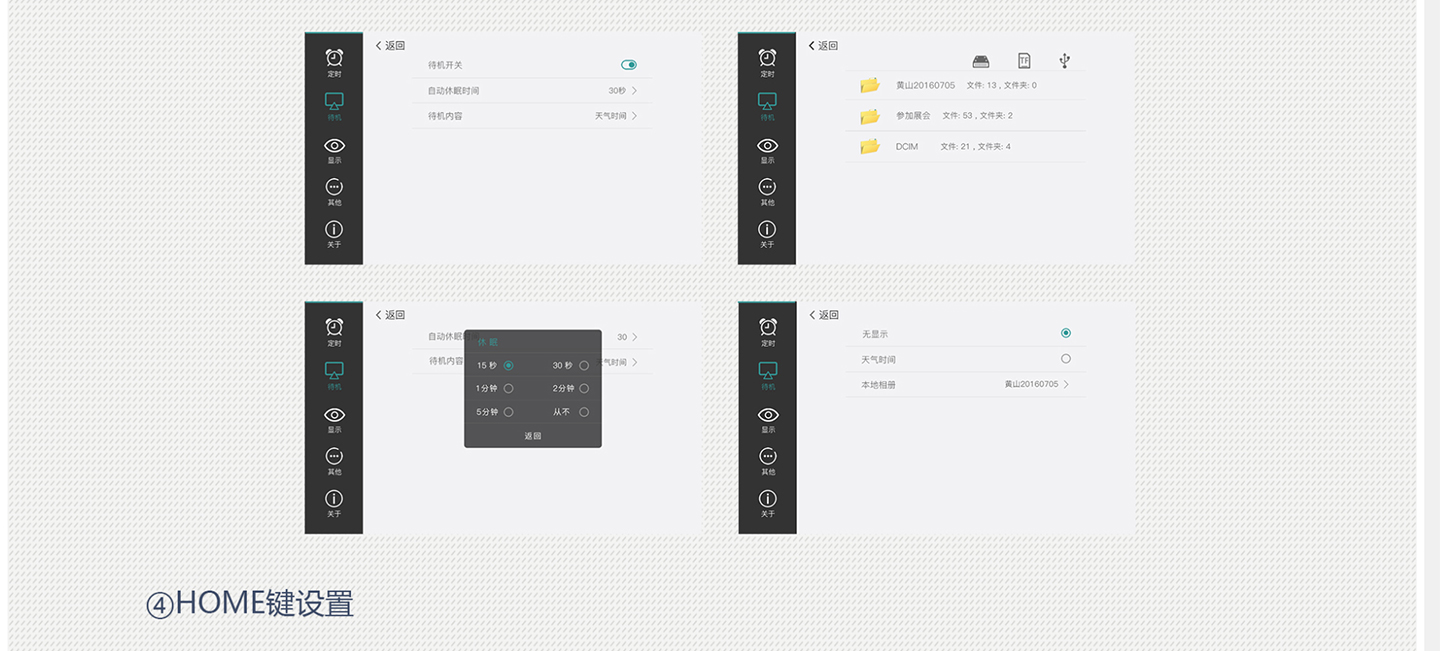
Task: Select the 1分钟 radio button
Action: pos(509,388)
